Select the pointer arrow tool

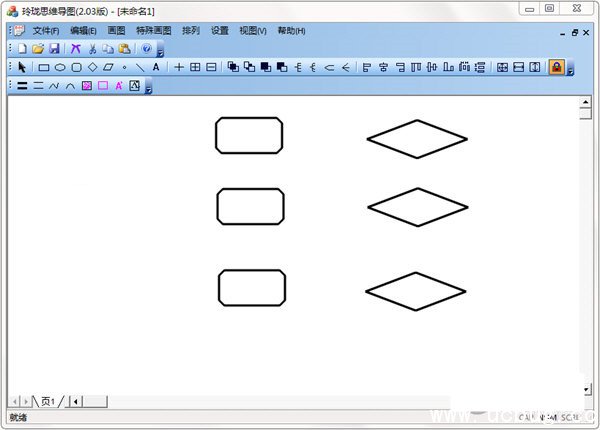(x=22, y=68)
